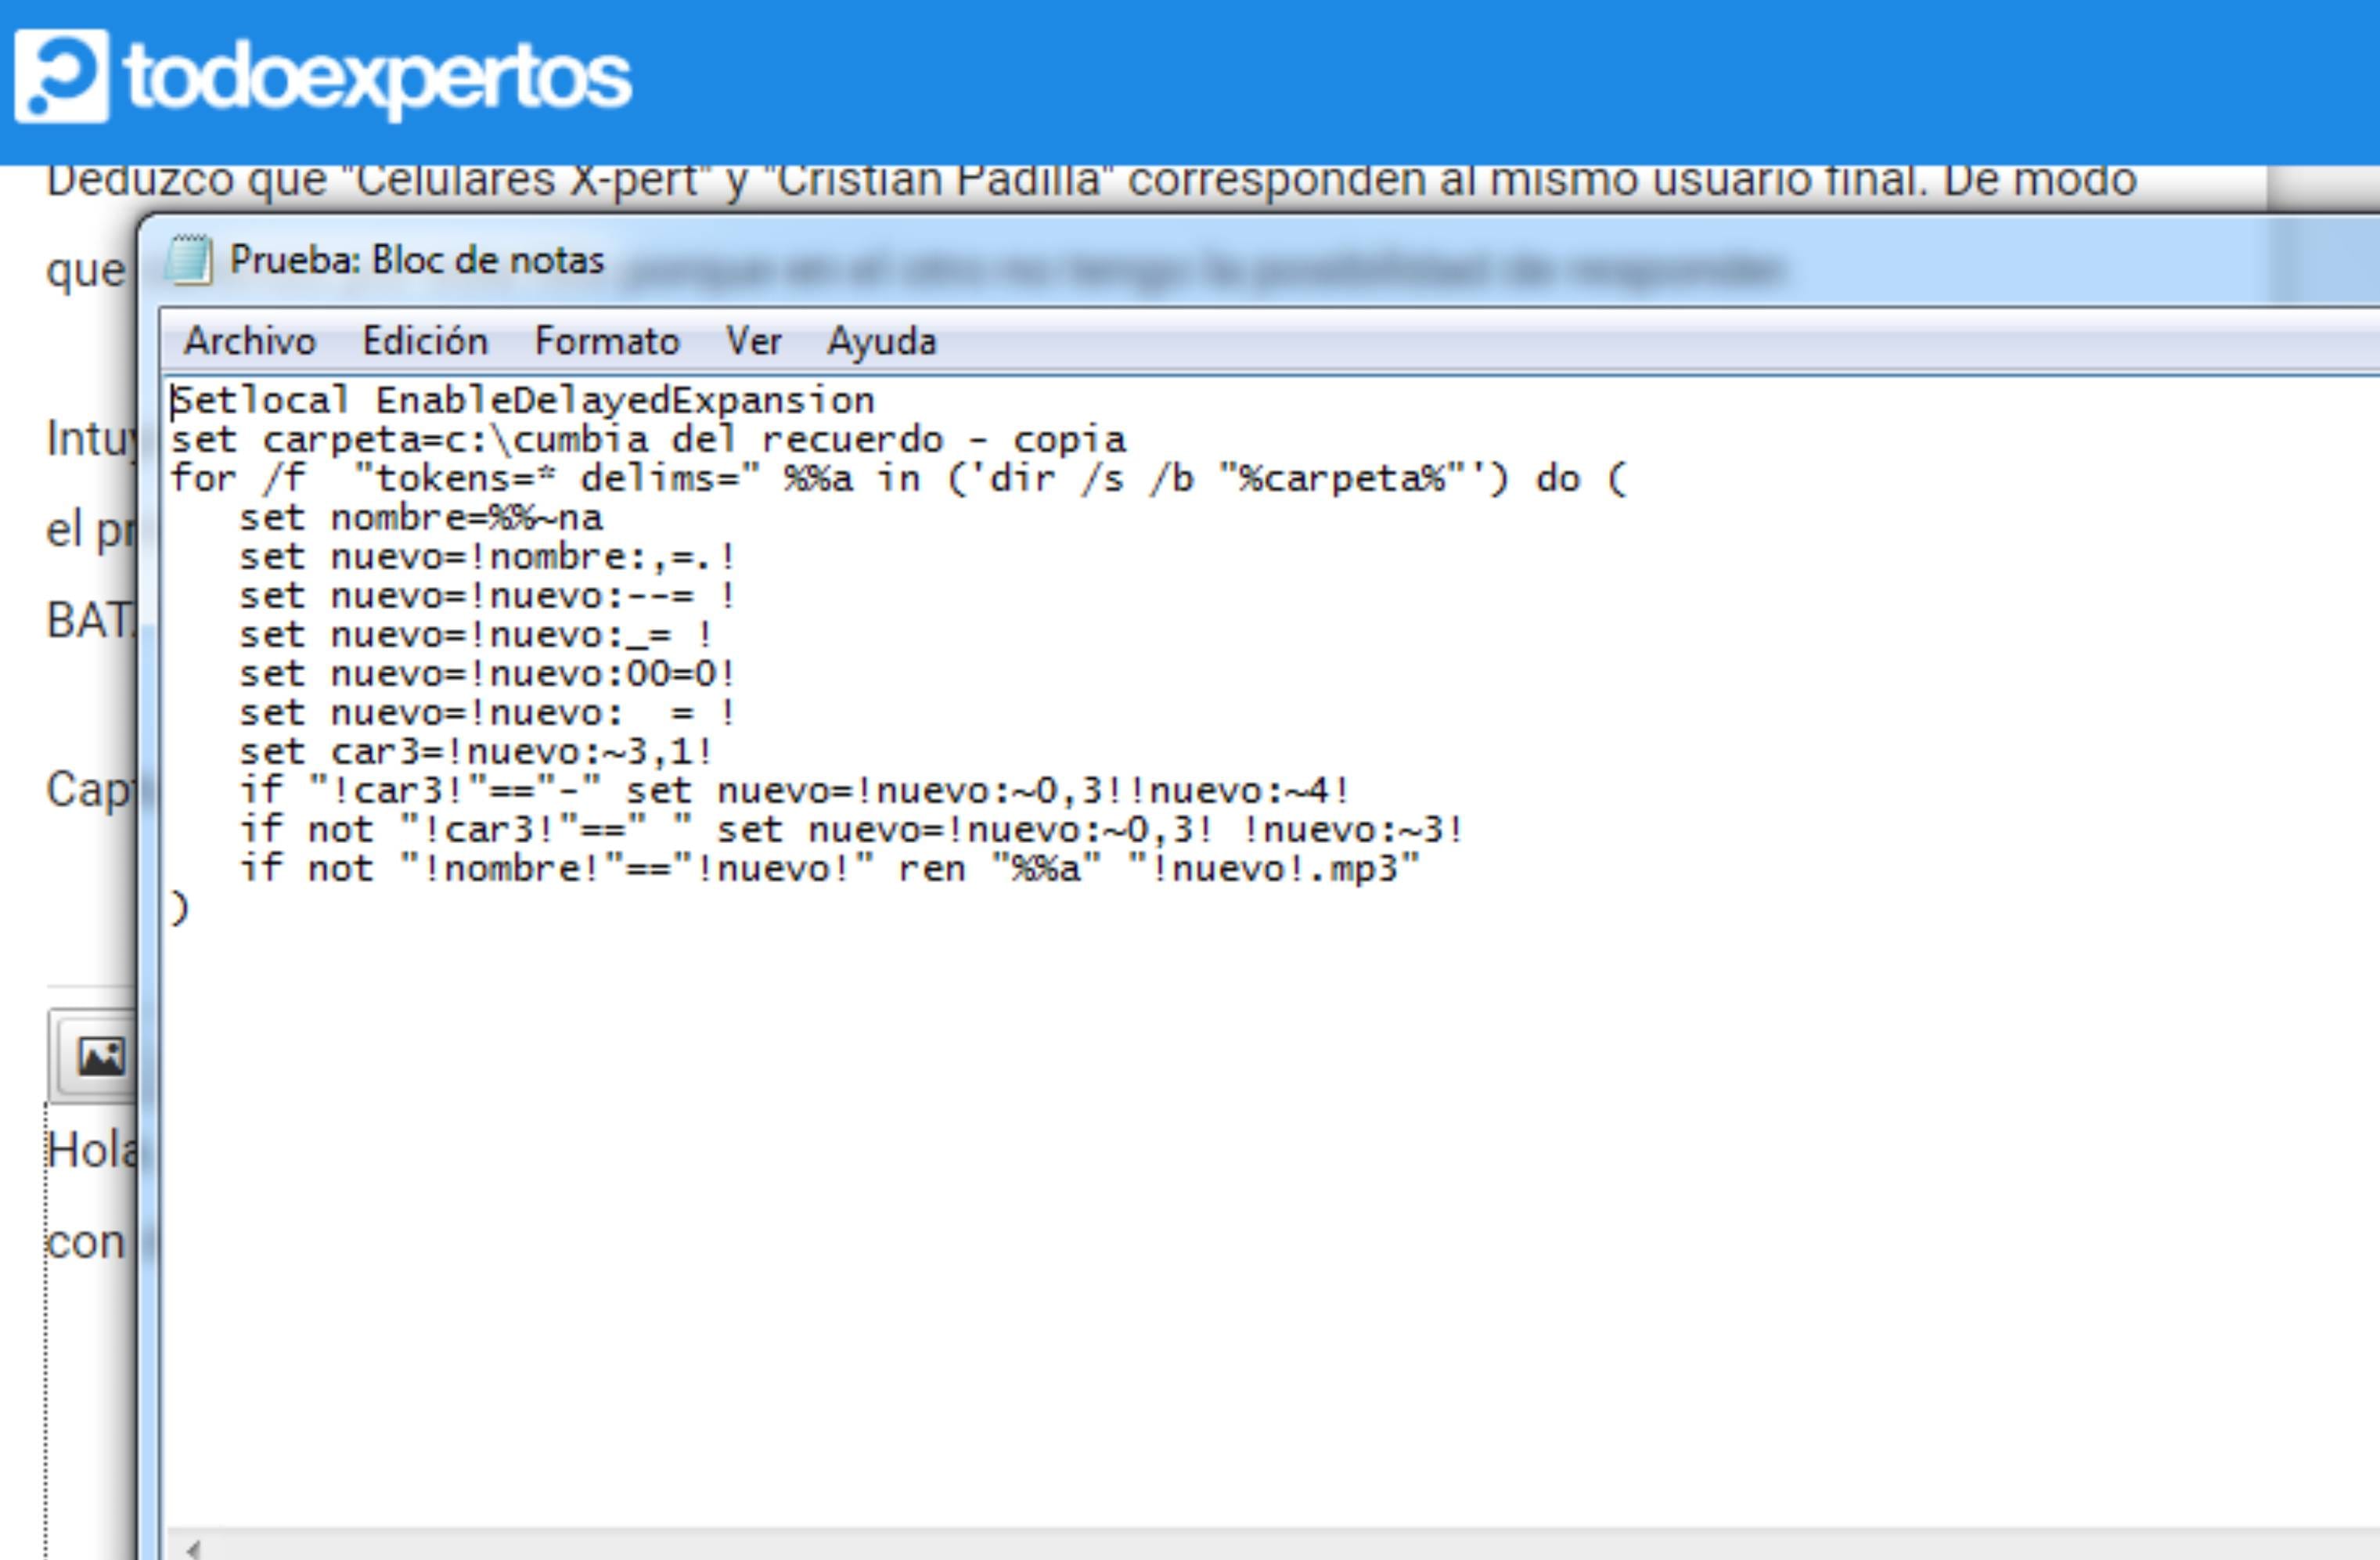
Task: Select the Prueba: Bloc de notas title
Action: pyautogui.click(x=417, y=260)
